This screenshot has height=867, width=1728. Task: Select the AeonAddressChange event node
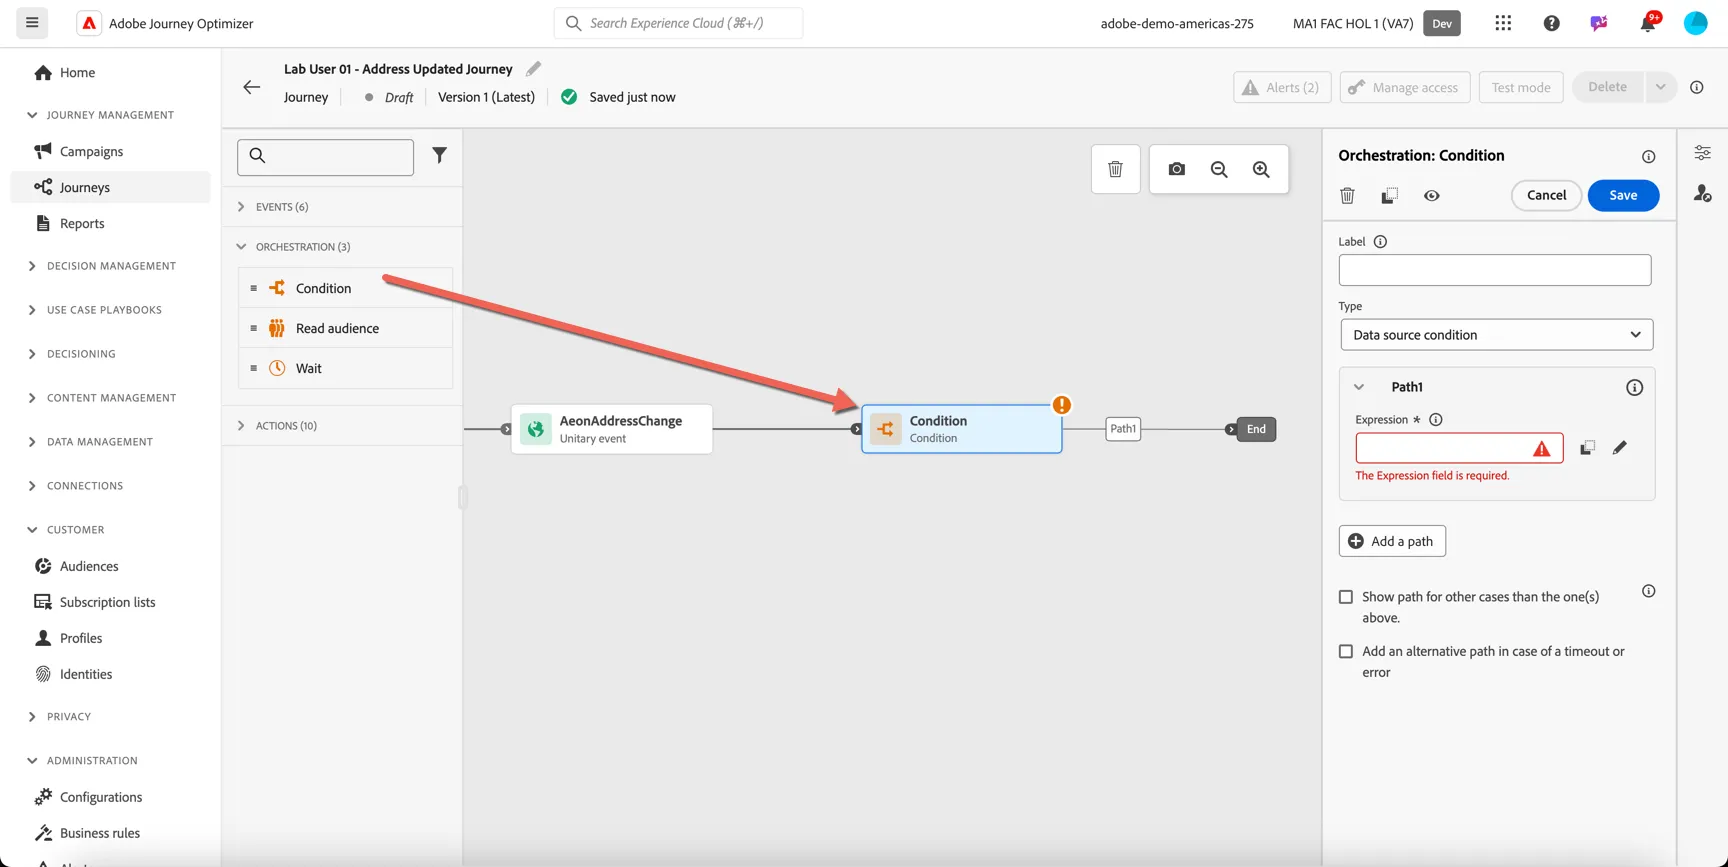pos(612,429)
